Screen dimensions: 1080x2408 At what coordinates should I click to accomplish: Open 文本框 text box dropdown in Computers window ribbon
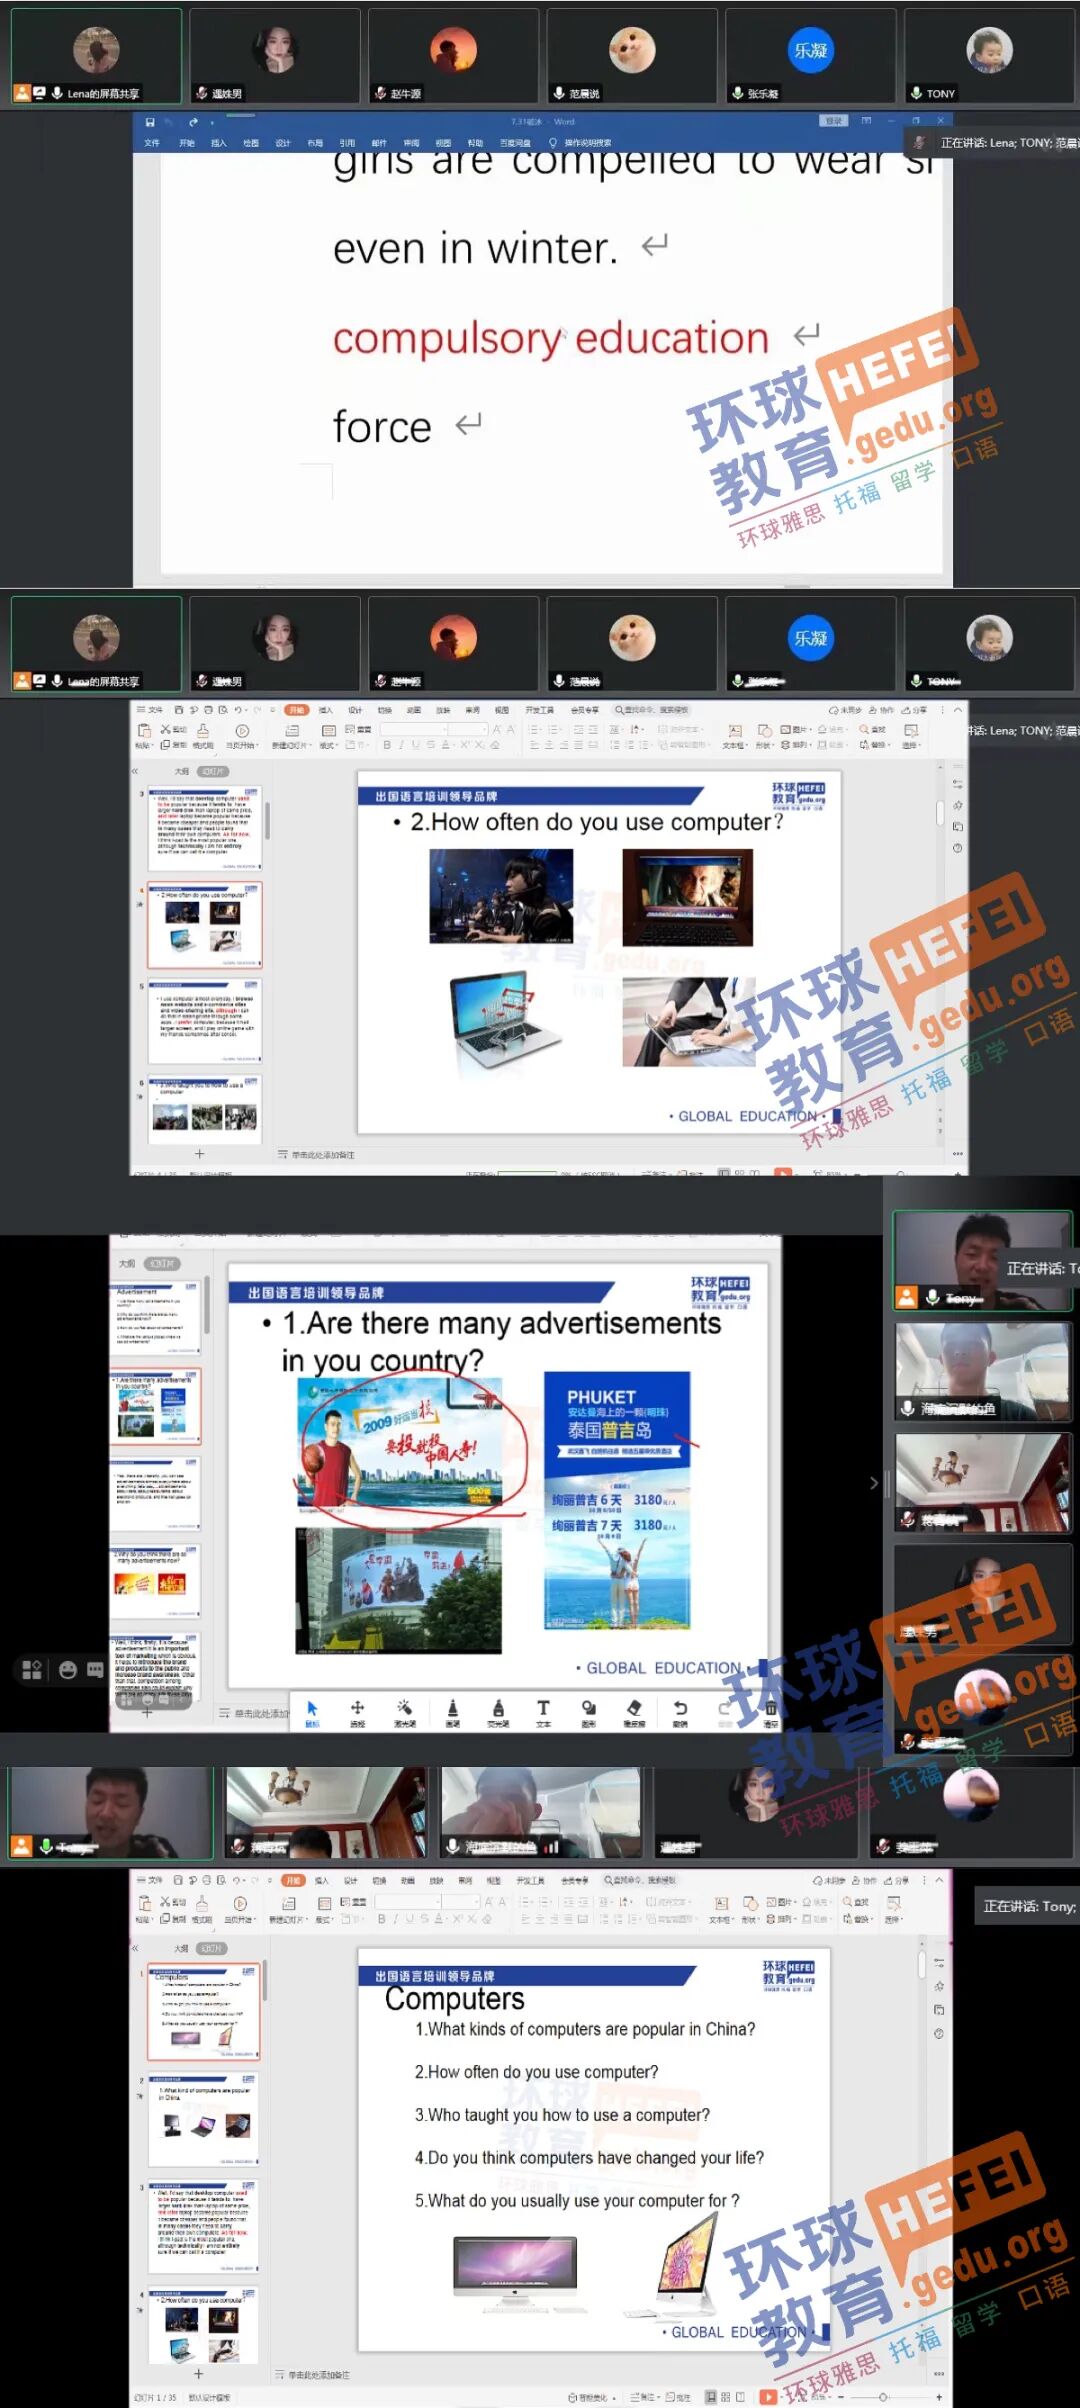(720, 1908)
